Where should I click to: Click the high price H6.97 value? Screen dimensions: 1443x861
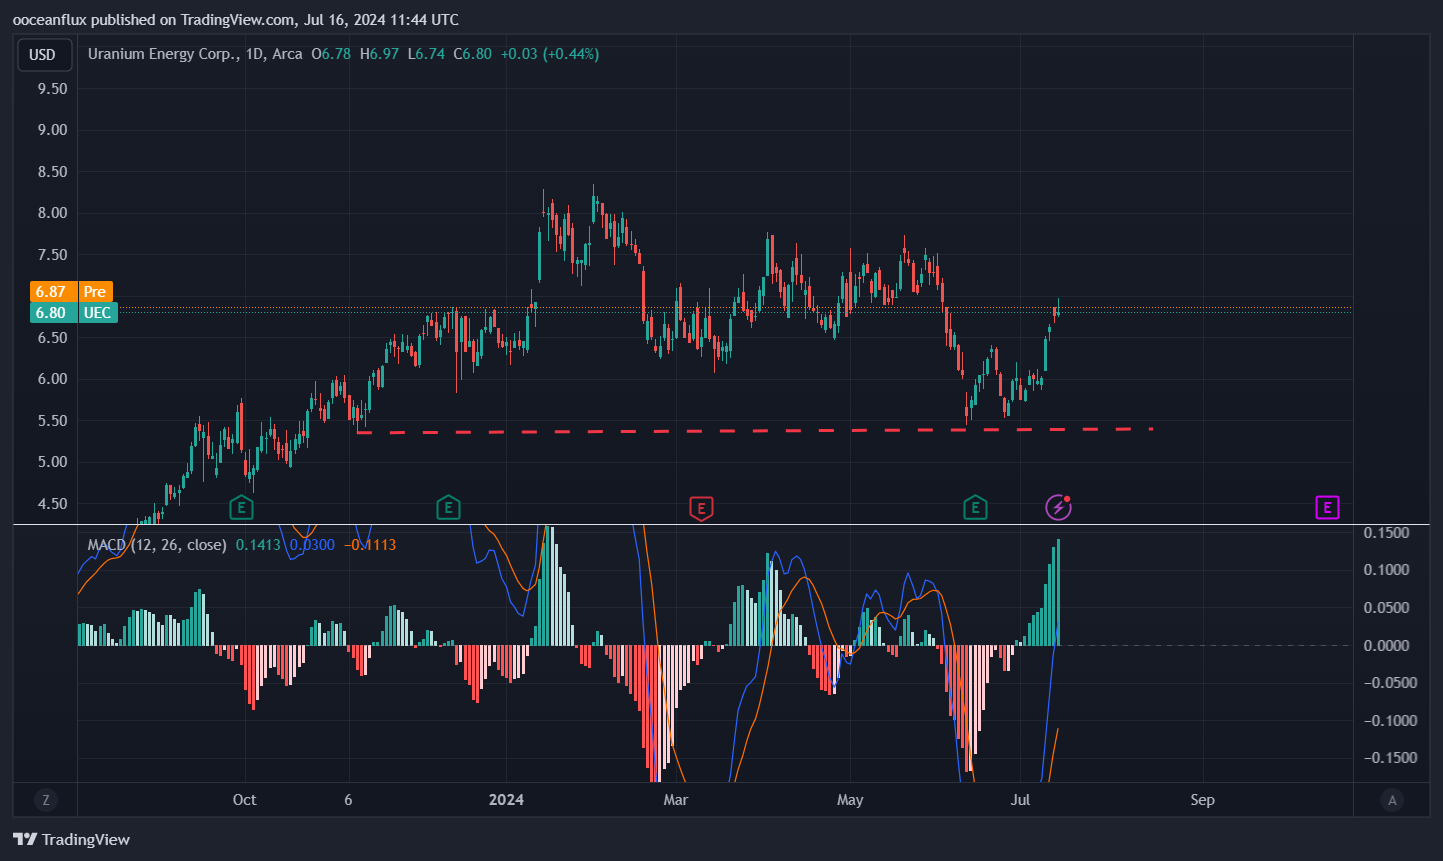(x=379, y=54)
